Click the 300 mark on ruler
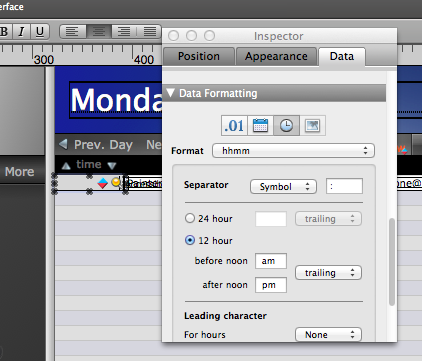Viewport: 422px width, 361px height. click(x=44, y=60)
